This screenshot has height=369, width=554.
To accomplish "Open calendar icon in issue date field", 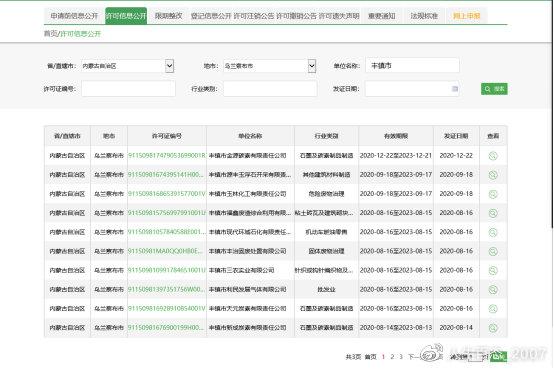I will pyautogui.click(x=455, y=89).
